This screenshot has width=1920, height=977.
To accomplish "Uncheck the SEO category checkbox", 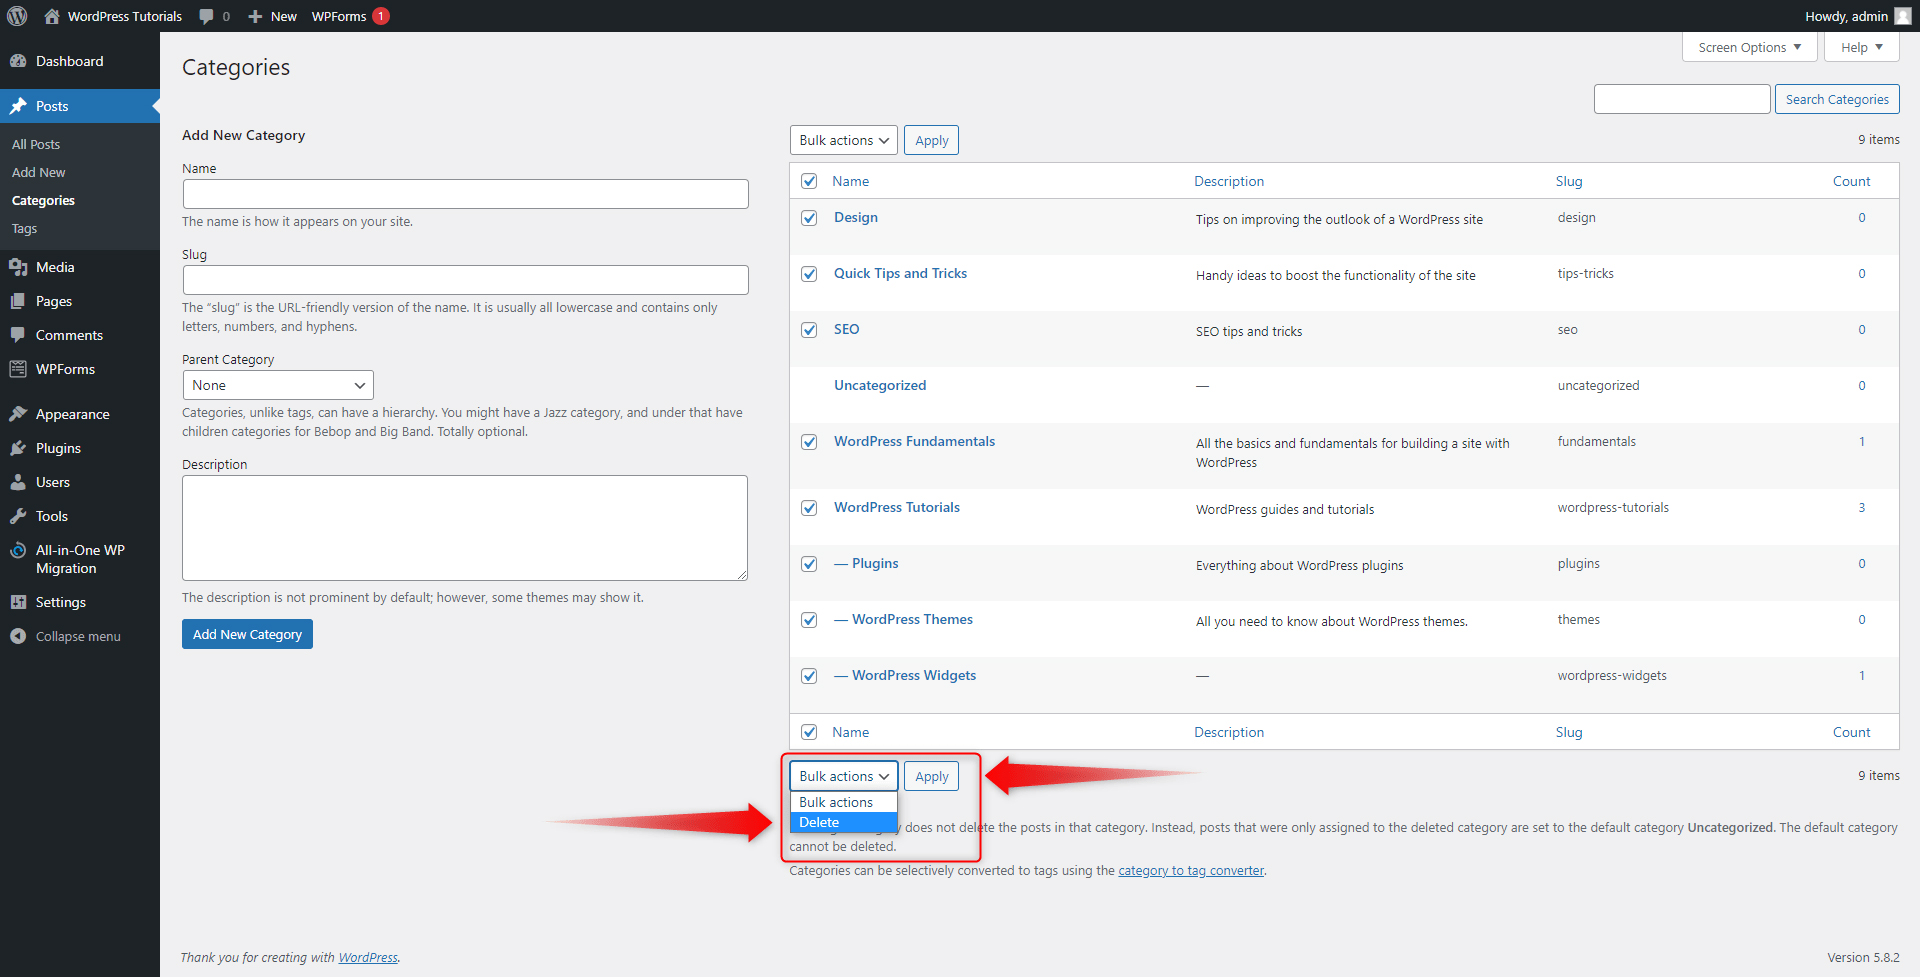I will pos(809,330).
